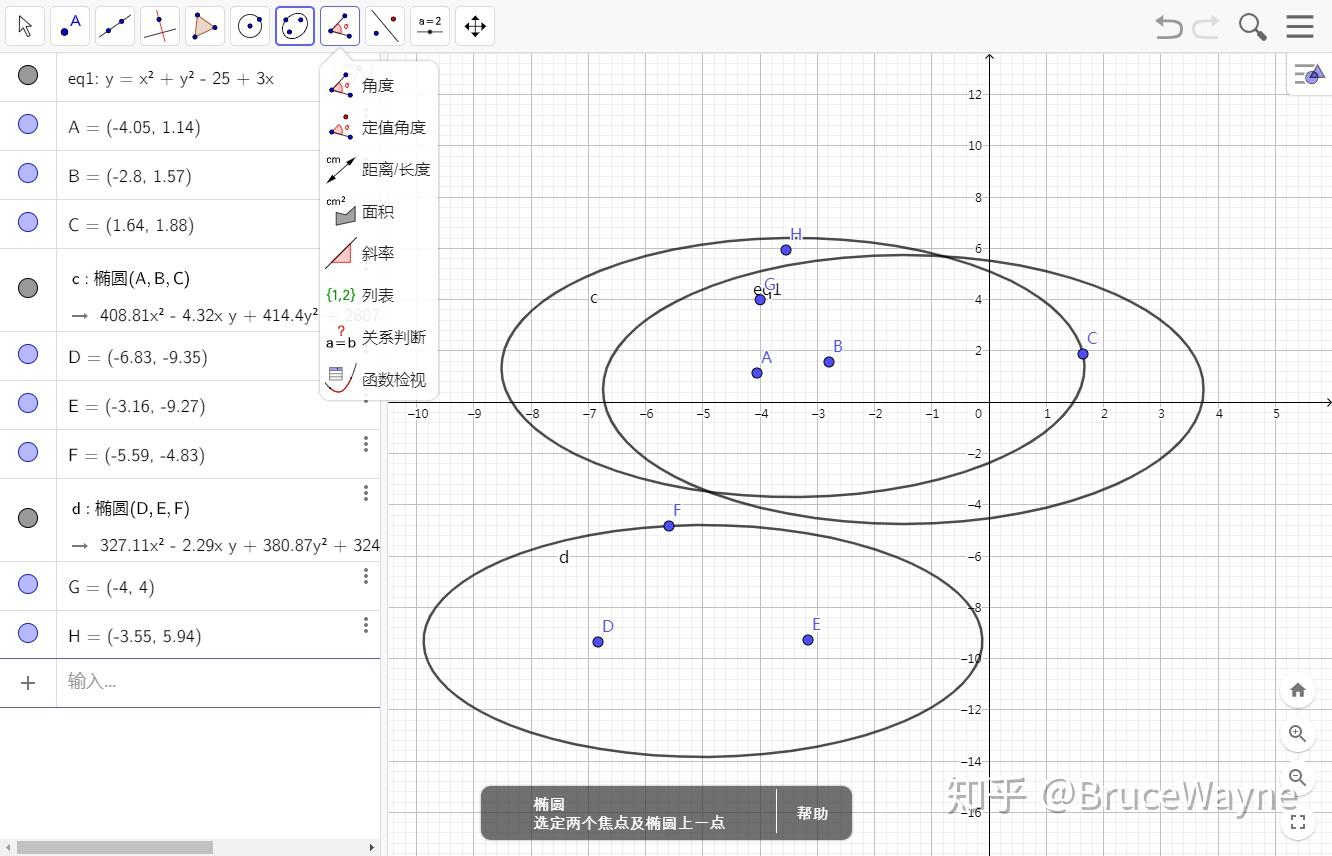Click the 帮助 help button
1332x856 pixels.
pos(813,813)
